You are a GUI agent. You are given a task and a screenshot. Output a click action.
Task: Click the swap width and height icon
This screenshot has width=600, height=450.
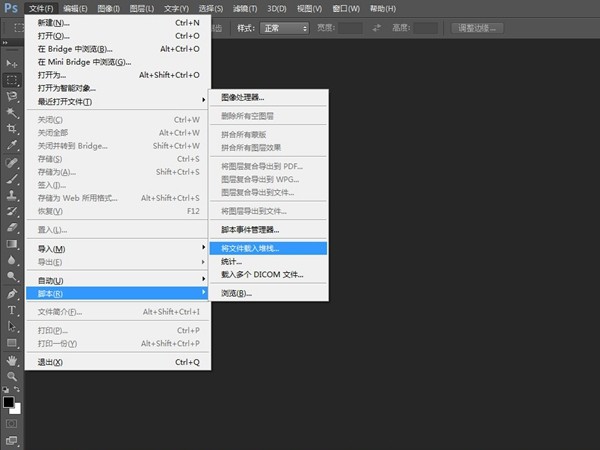[x=377, y=28]
